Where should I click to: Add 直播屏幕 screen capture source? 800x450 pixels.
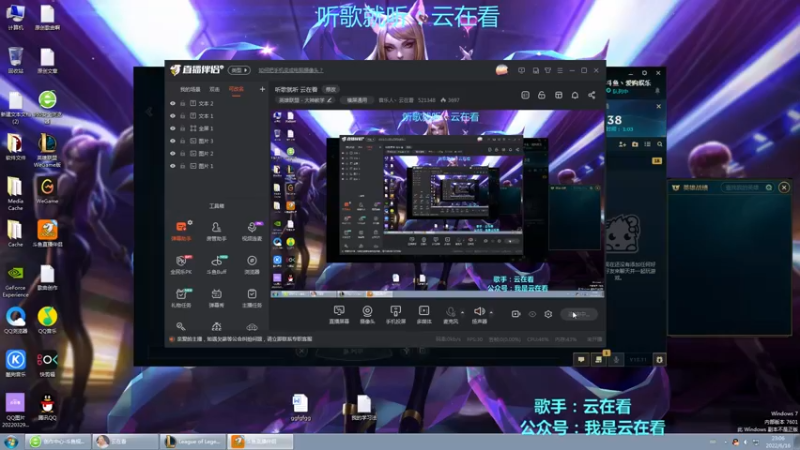(339, 314)
